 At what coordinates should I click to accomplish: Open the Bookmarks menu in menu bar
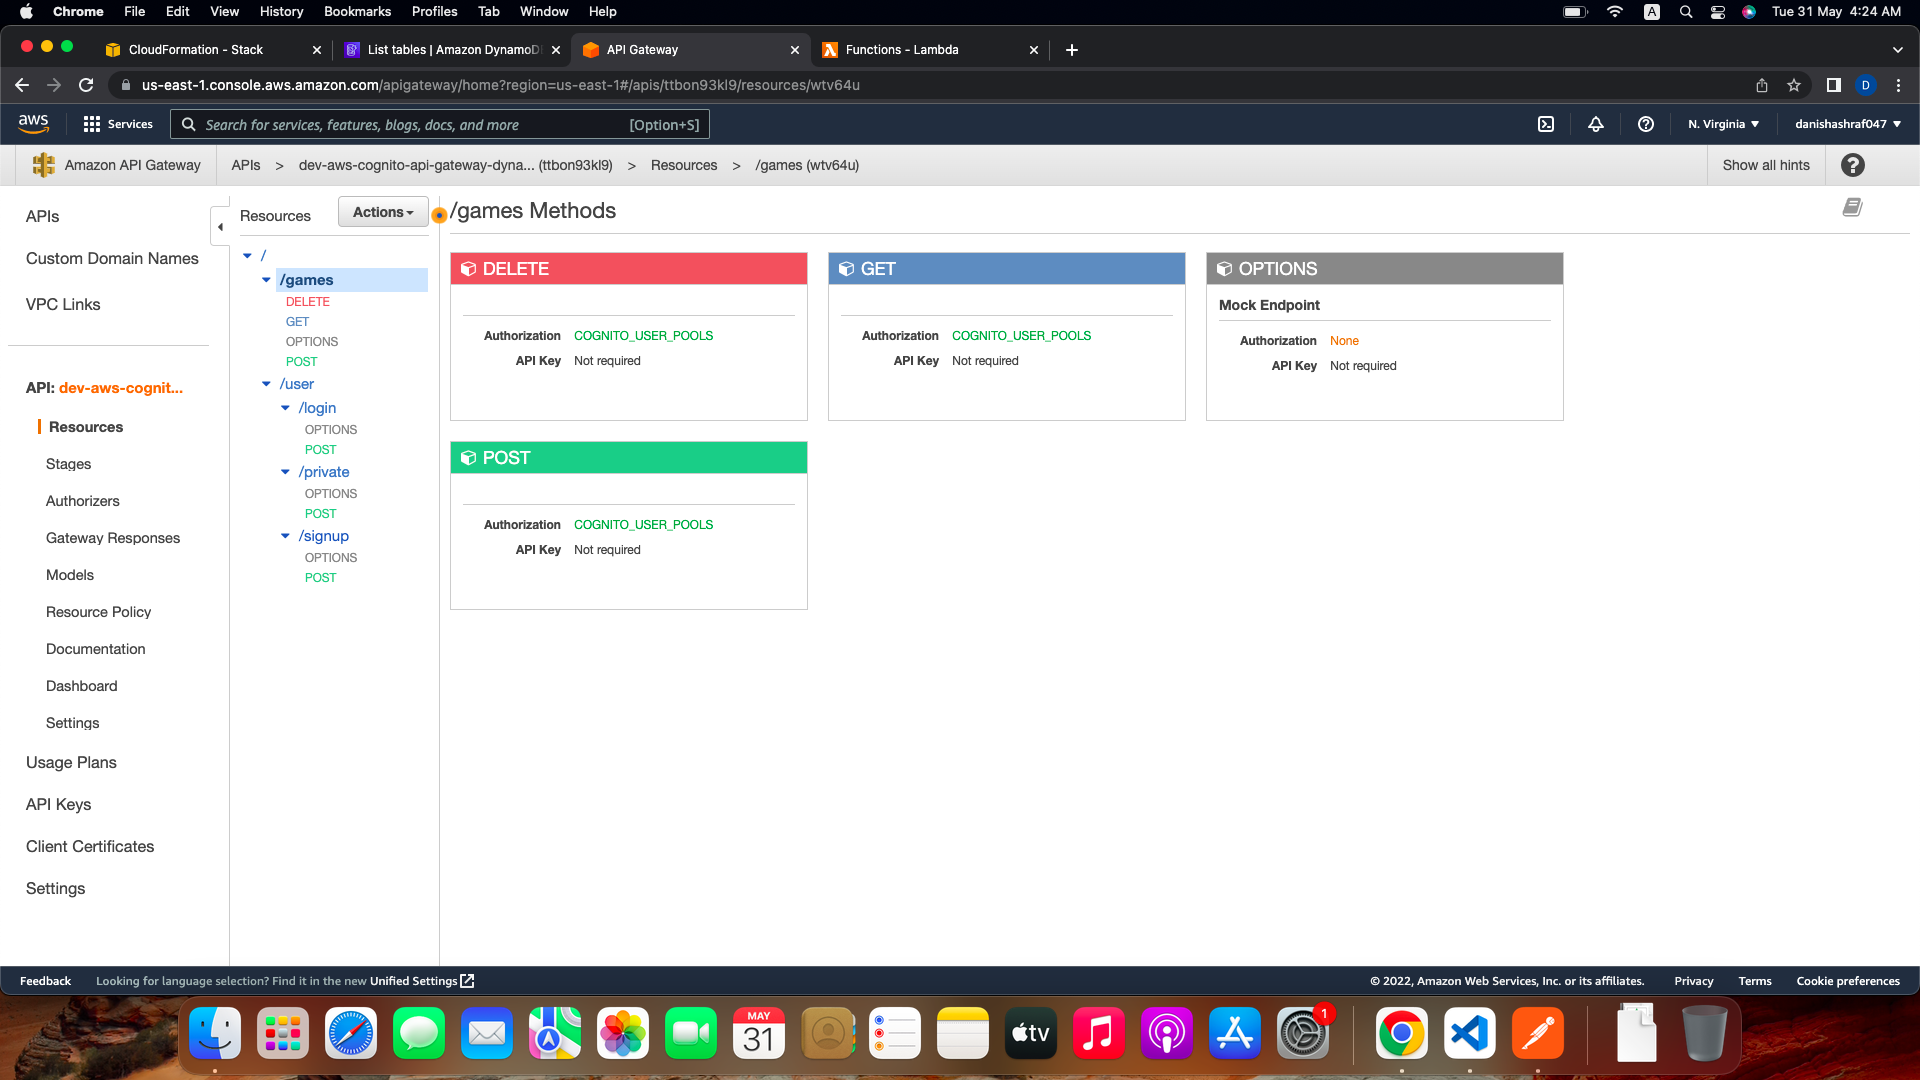click(x=357, y=11)
